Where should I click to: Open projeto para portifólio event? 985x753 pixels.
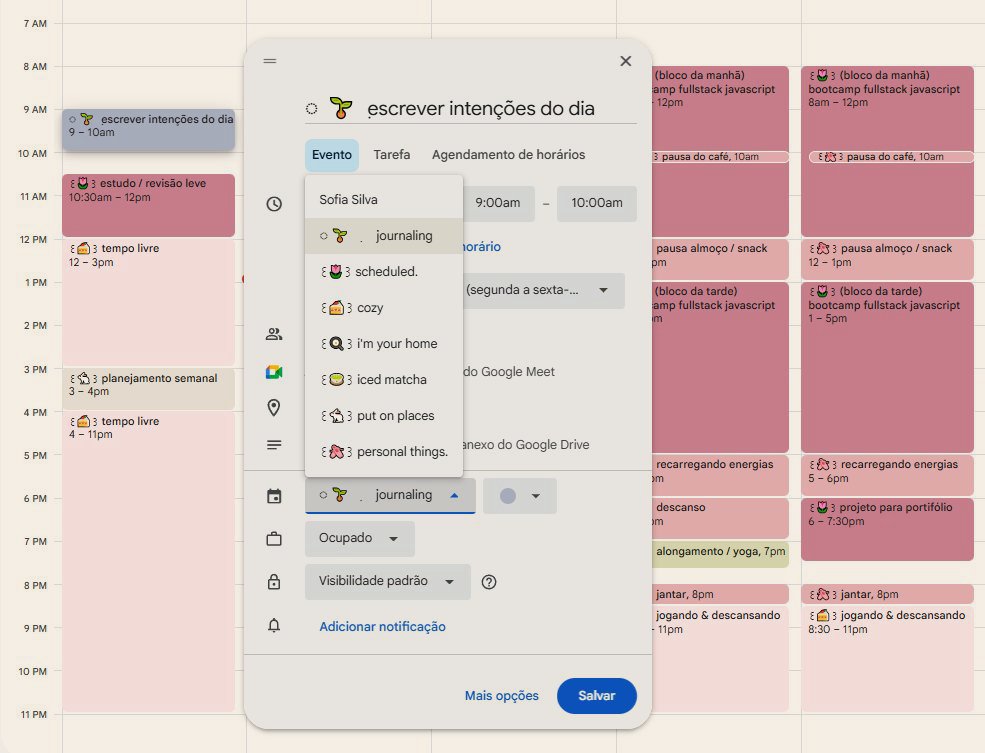coord(887,529)
